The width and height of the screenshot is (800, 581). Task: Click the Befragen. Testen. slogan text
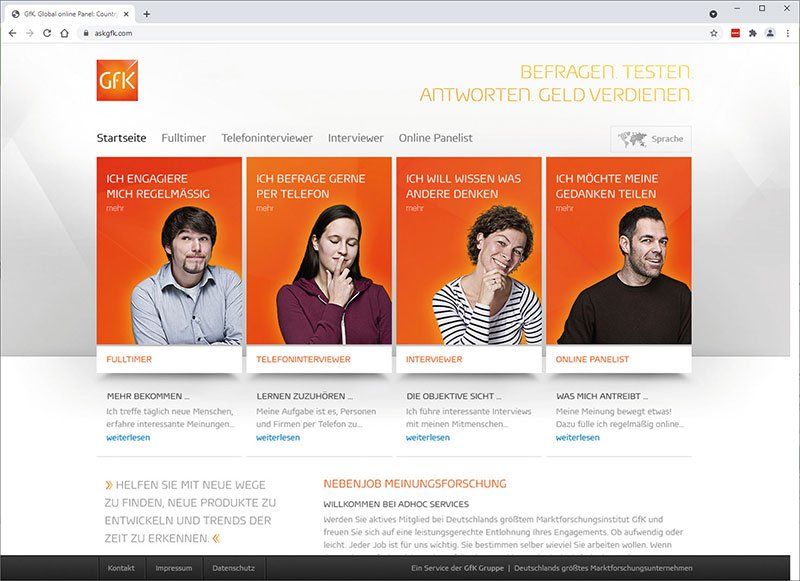(x=606, y=71)
